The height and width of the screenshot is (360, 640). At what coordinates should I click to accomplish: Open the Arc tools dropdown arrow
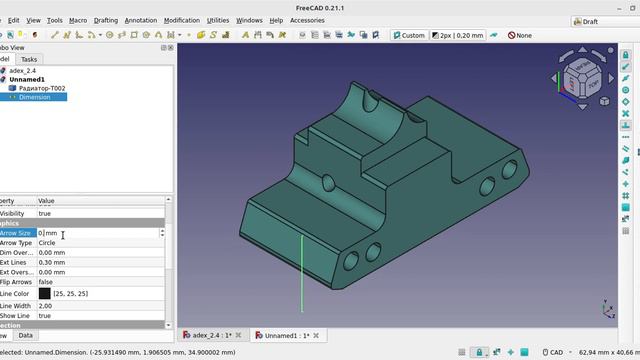pos(100,35)
